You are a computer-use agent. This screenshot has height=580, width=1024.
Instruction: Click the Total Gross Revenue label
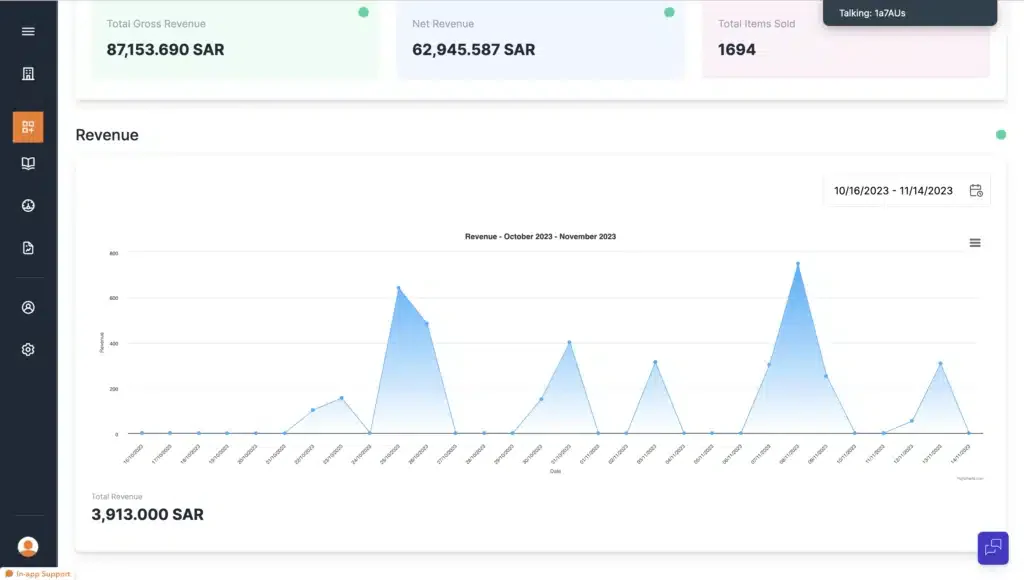(156, 24)
